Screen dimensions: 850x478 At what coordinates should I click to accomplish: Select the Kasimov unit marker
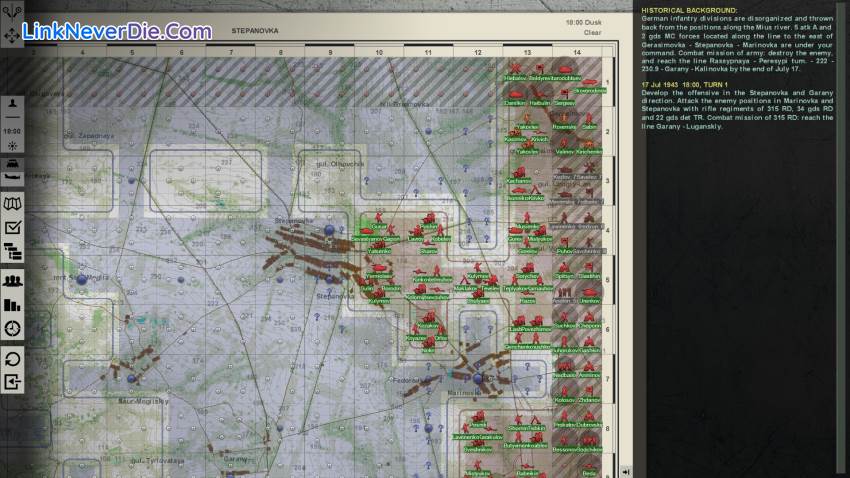tap(515, 134)
